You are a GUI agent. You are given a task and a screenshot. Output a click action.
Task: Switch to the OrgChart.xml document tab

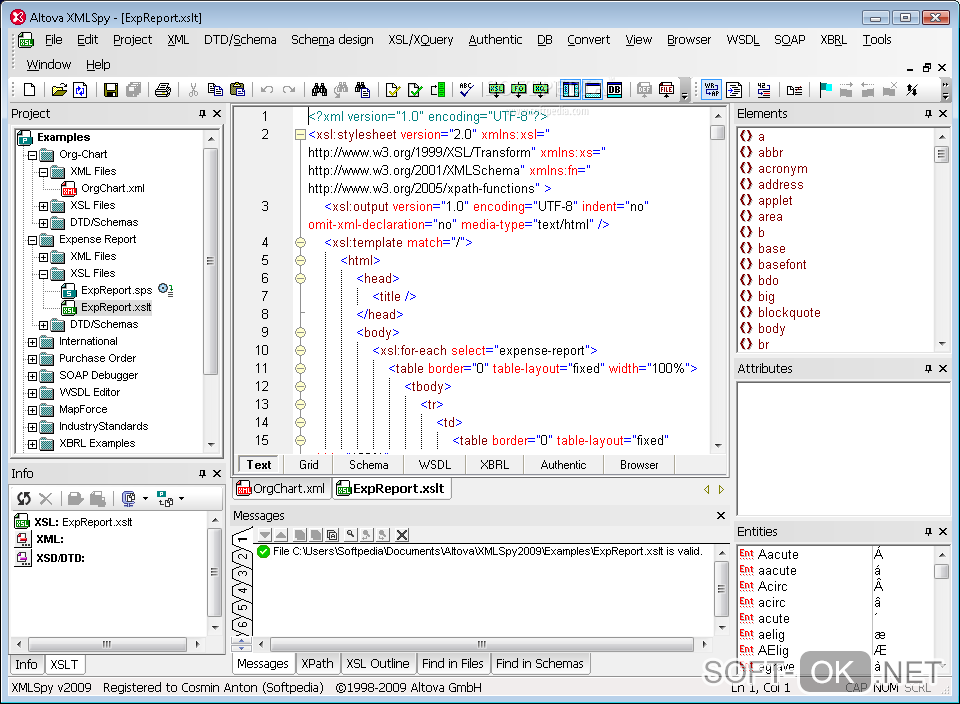click(x=281, y=489)
